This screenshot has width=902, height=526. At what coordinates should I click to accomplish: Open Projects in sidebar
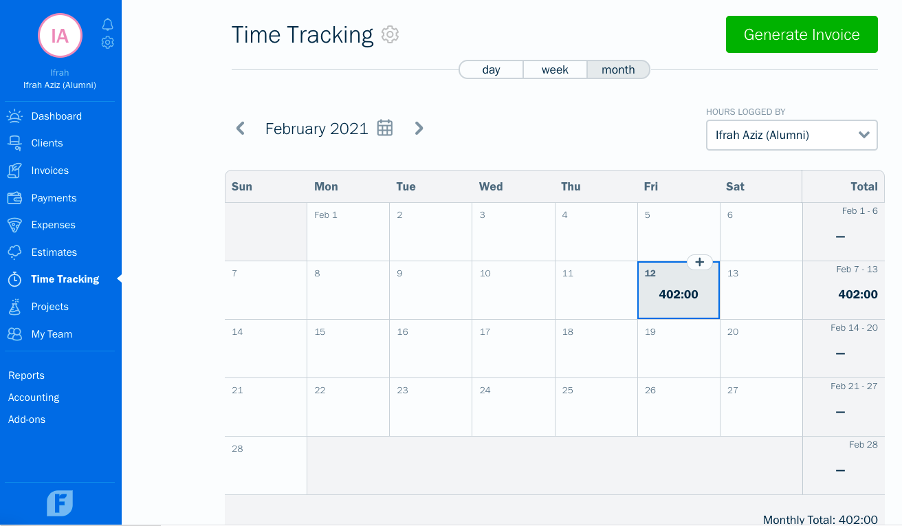pos(49,307)
